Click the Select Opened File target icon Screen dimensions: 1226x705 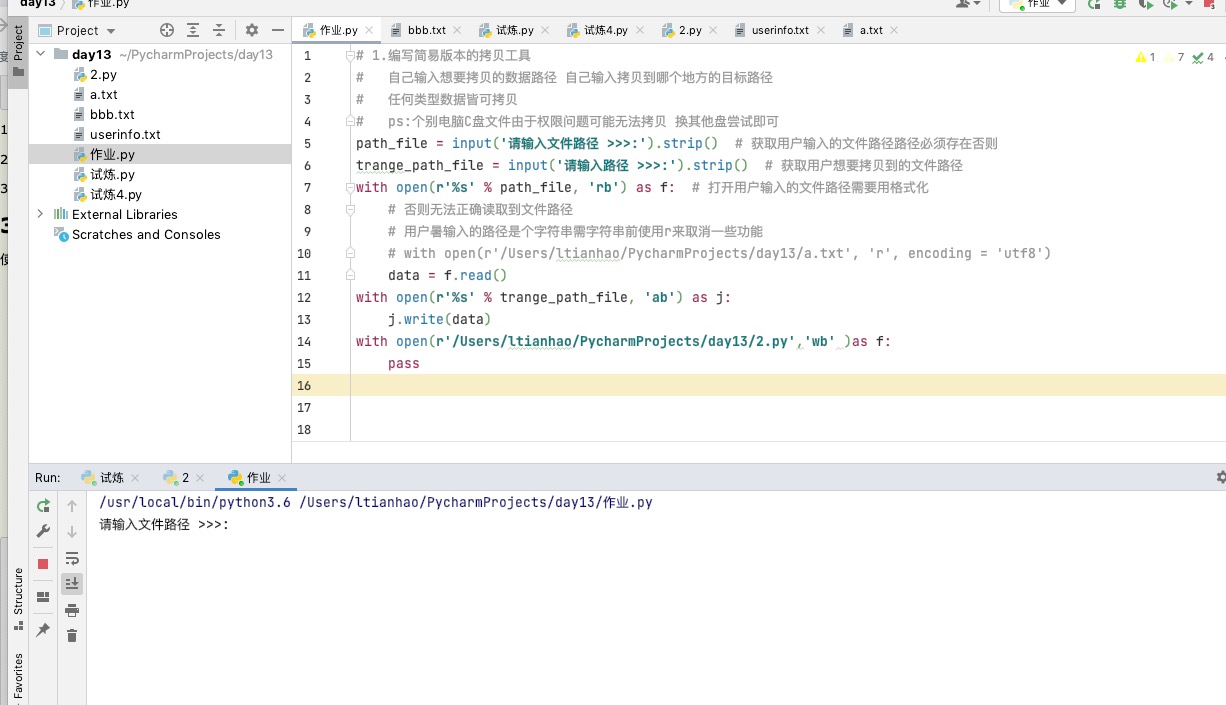(167, 31)
